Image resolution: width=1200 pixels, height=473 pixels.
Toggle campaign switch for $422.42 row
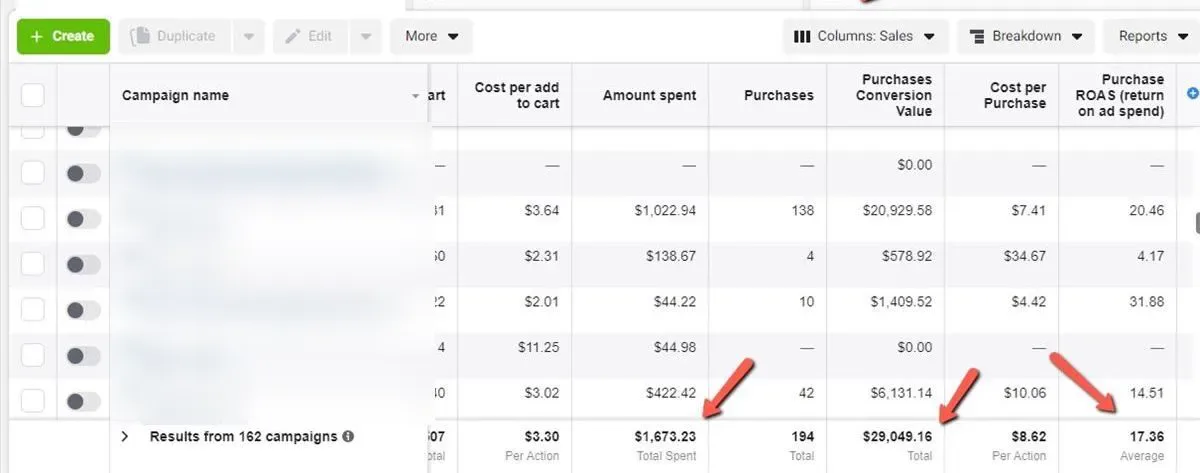click(83, 401)
